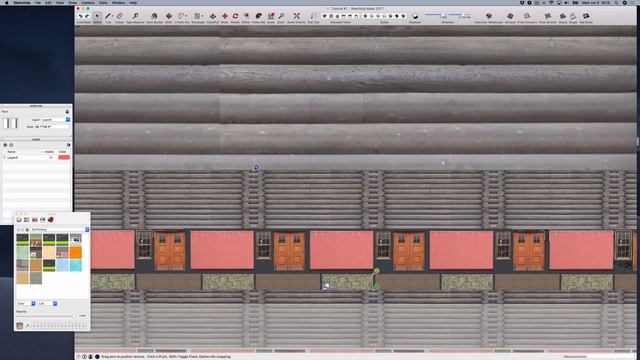Choose the Orbit tool
640x360 pixels.
coord(169,16)
